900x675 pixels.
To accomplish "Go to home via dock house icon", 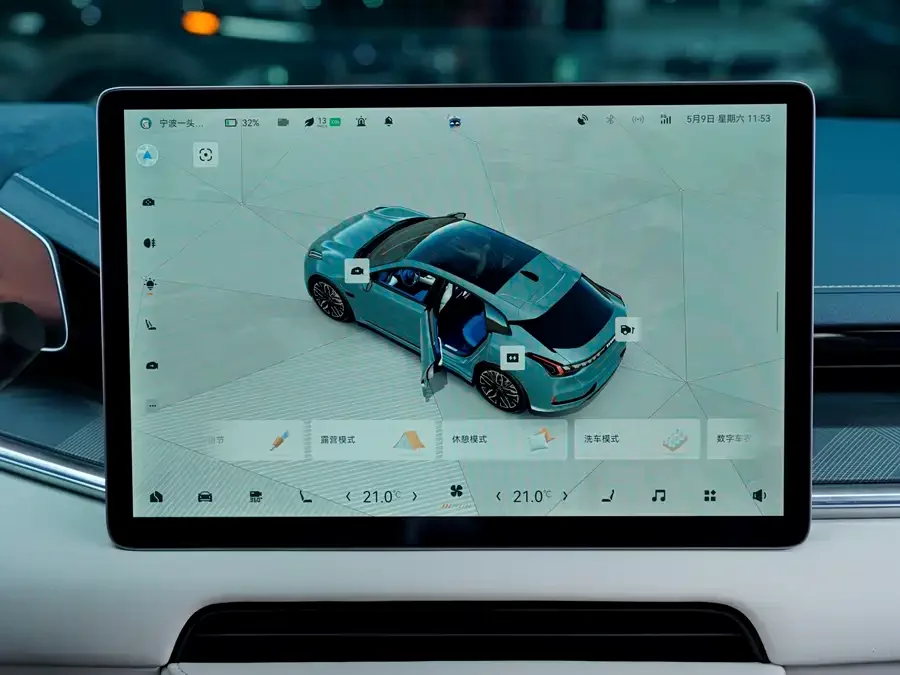I will click(156, 497).
